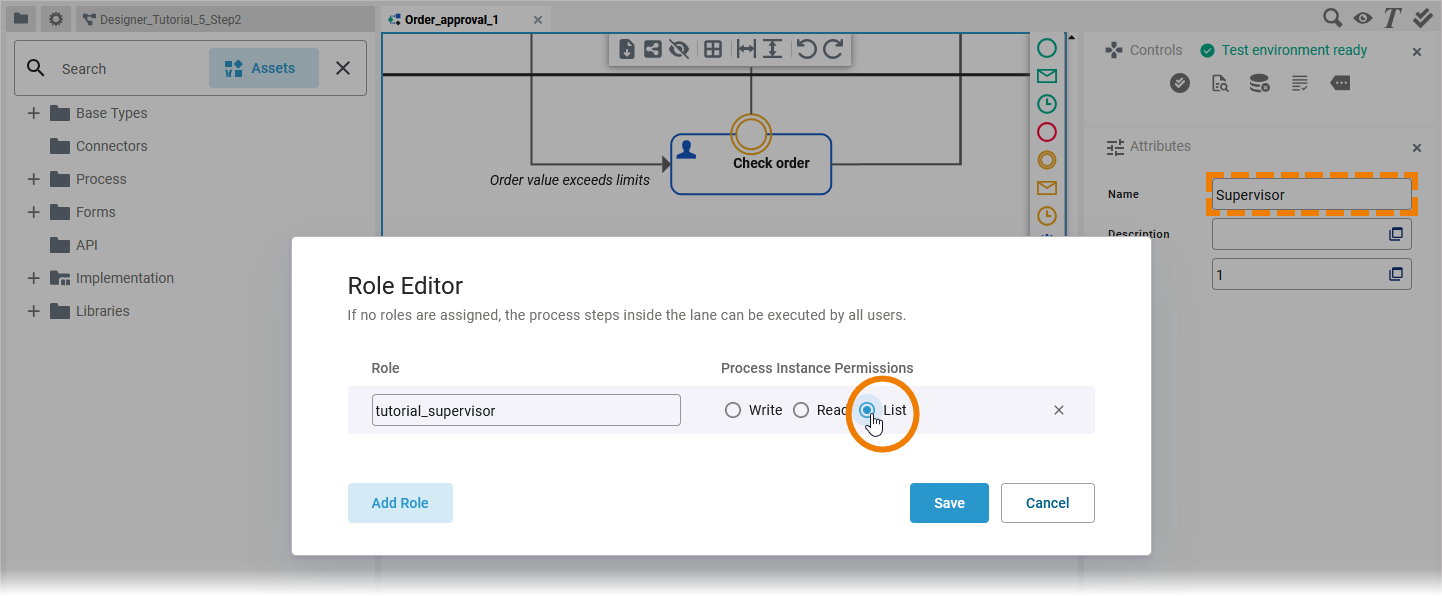Screen dimensions: 1442x596
Task: Clear the explorer search box
Action: tap(343, 68)
